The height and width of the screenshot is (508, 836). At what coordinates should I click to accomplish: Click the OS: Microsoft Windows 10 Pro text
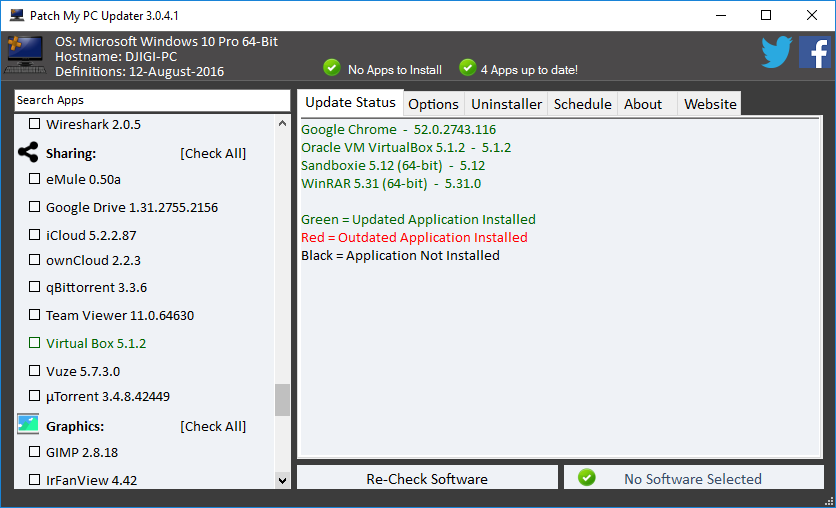[166, 42]
